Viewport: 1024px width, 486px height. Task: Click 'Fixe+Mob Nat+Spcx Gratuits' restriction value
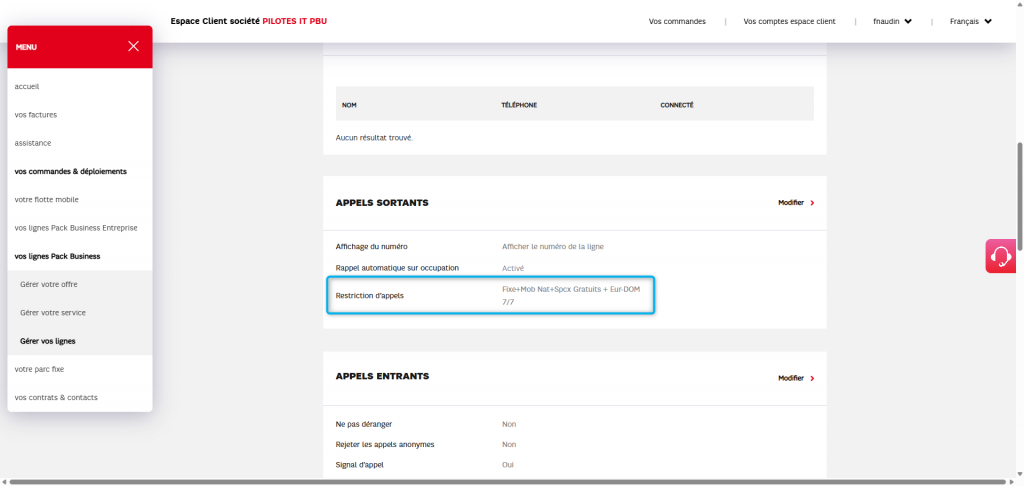pos(571,295)
